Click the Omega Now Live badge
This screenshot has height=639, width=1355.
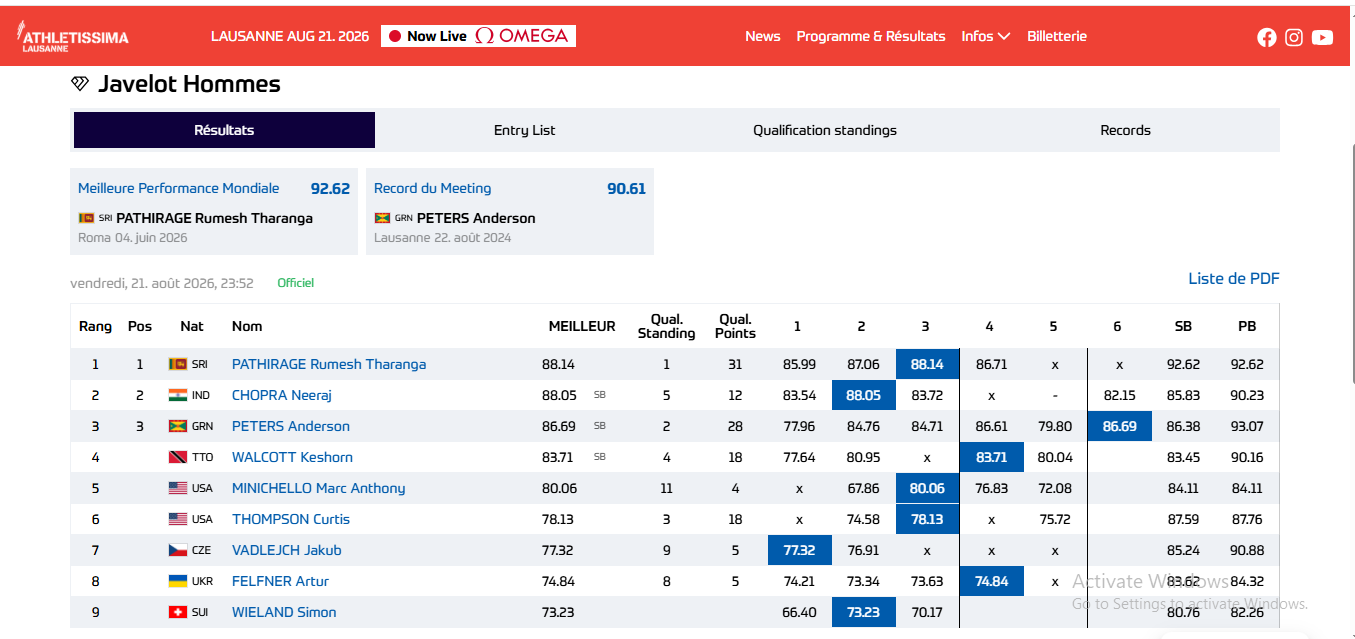(x=478, y=36)
